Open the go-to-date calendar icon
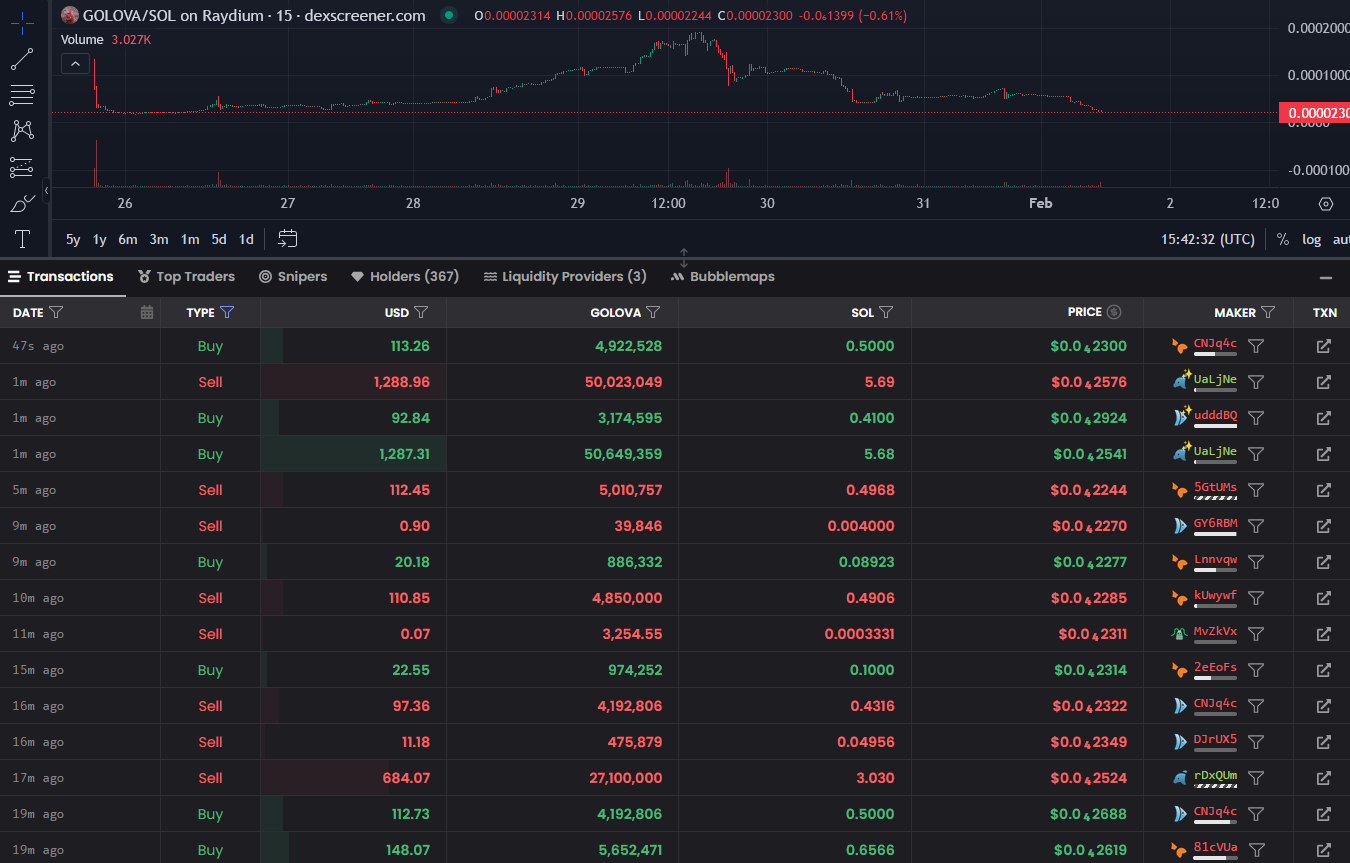This screenshot has height=863, width=1350. (x=287, y=239)
